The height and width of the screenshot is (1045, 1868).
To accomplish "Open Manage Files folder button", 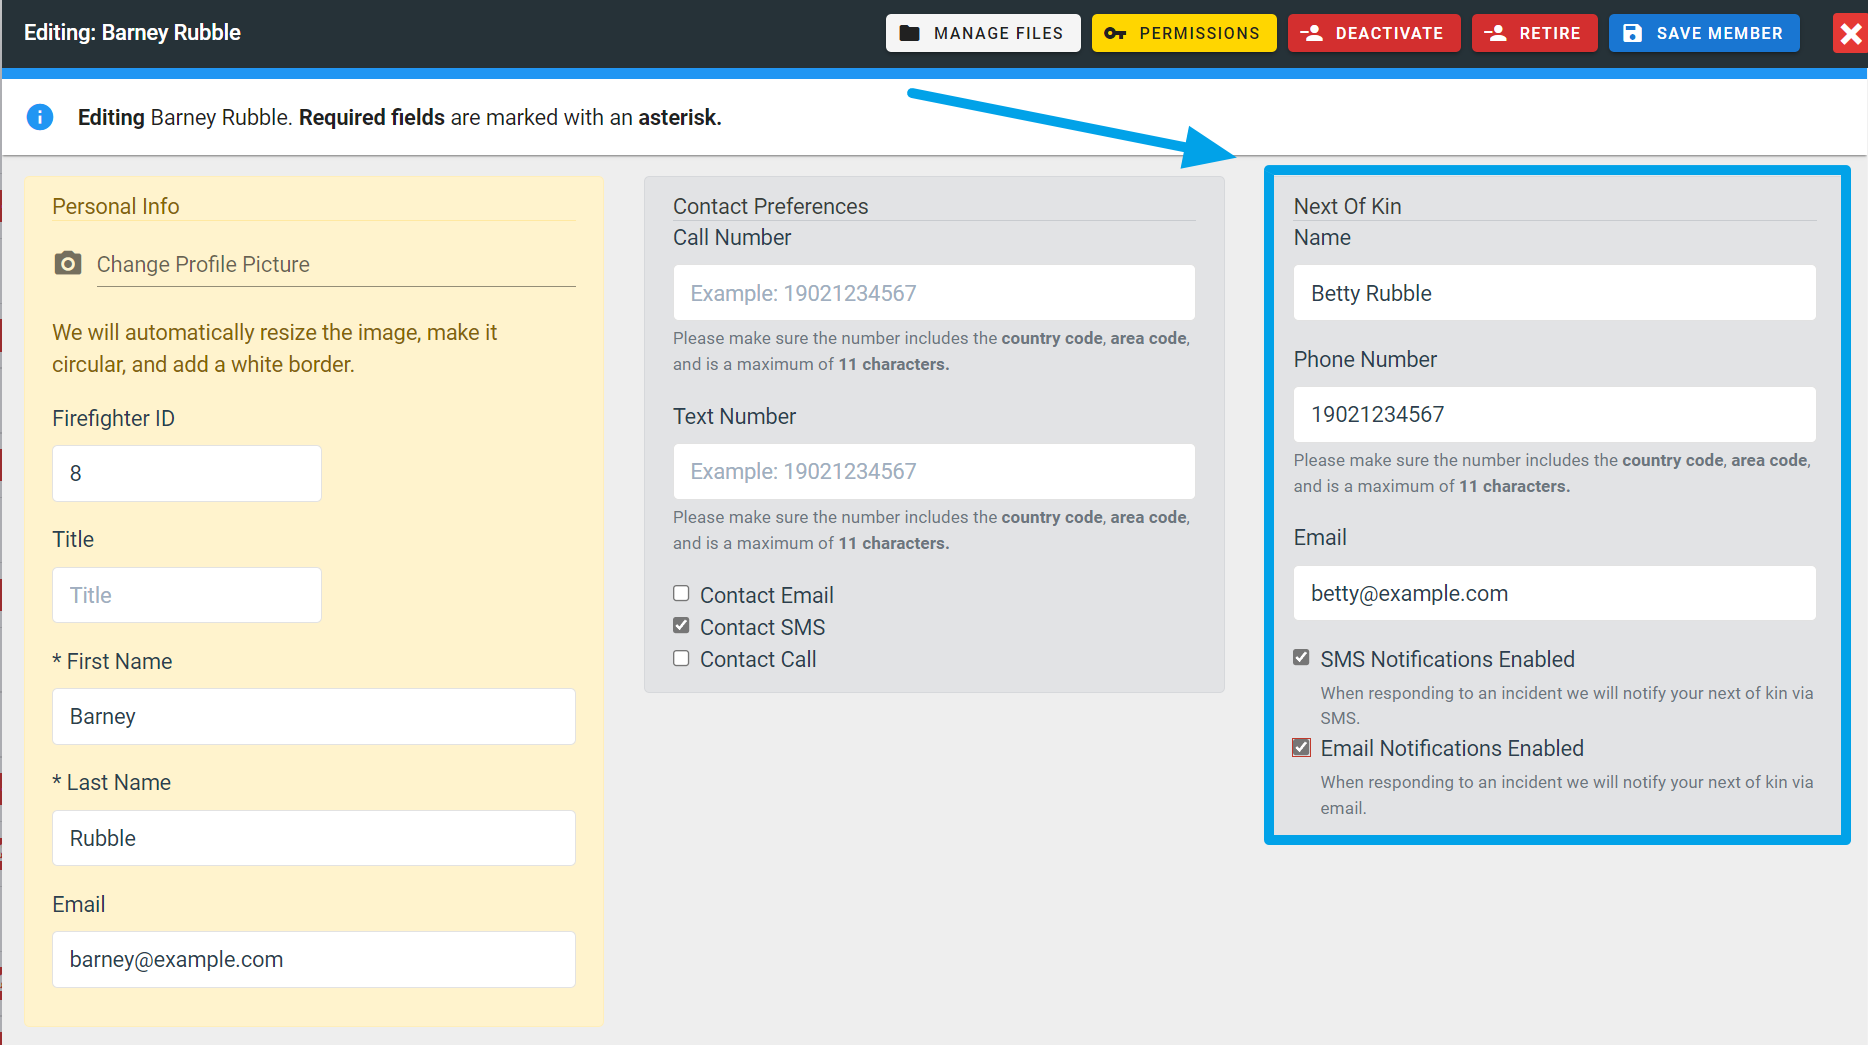I will [982, 33].
